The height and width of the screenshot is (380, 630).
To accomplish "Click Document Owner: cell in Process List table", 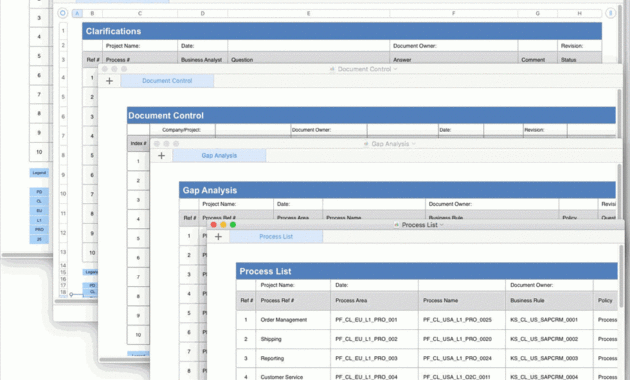I will click(549, 285).
